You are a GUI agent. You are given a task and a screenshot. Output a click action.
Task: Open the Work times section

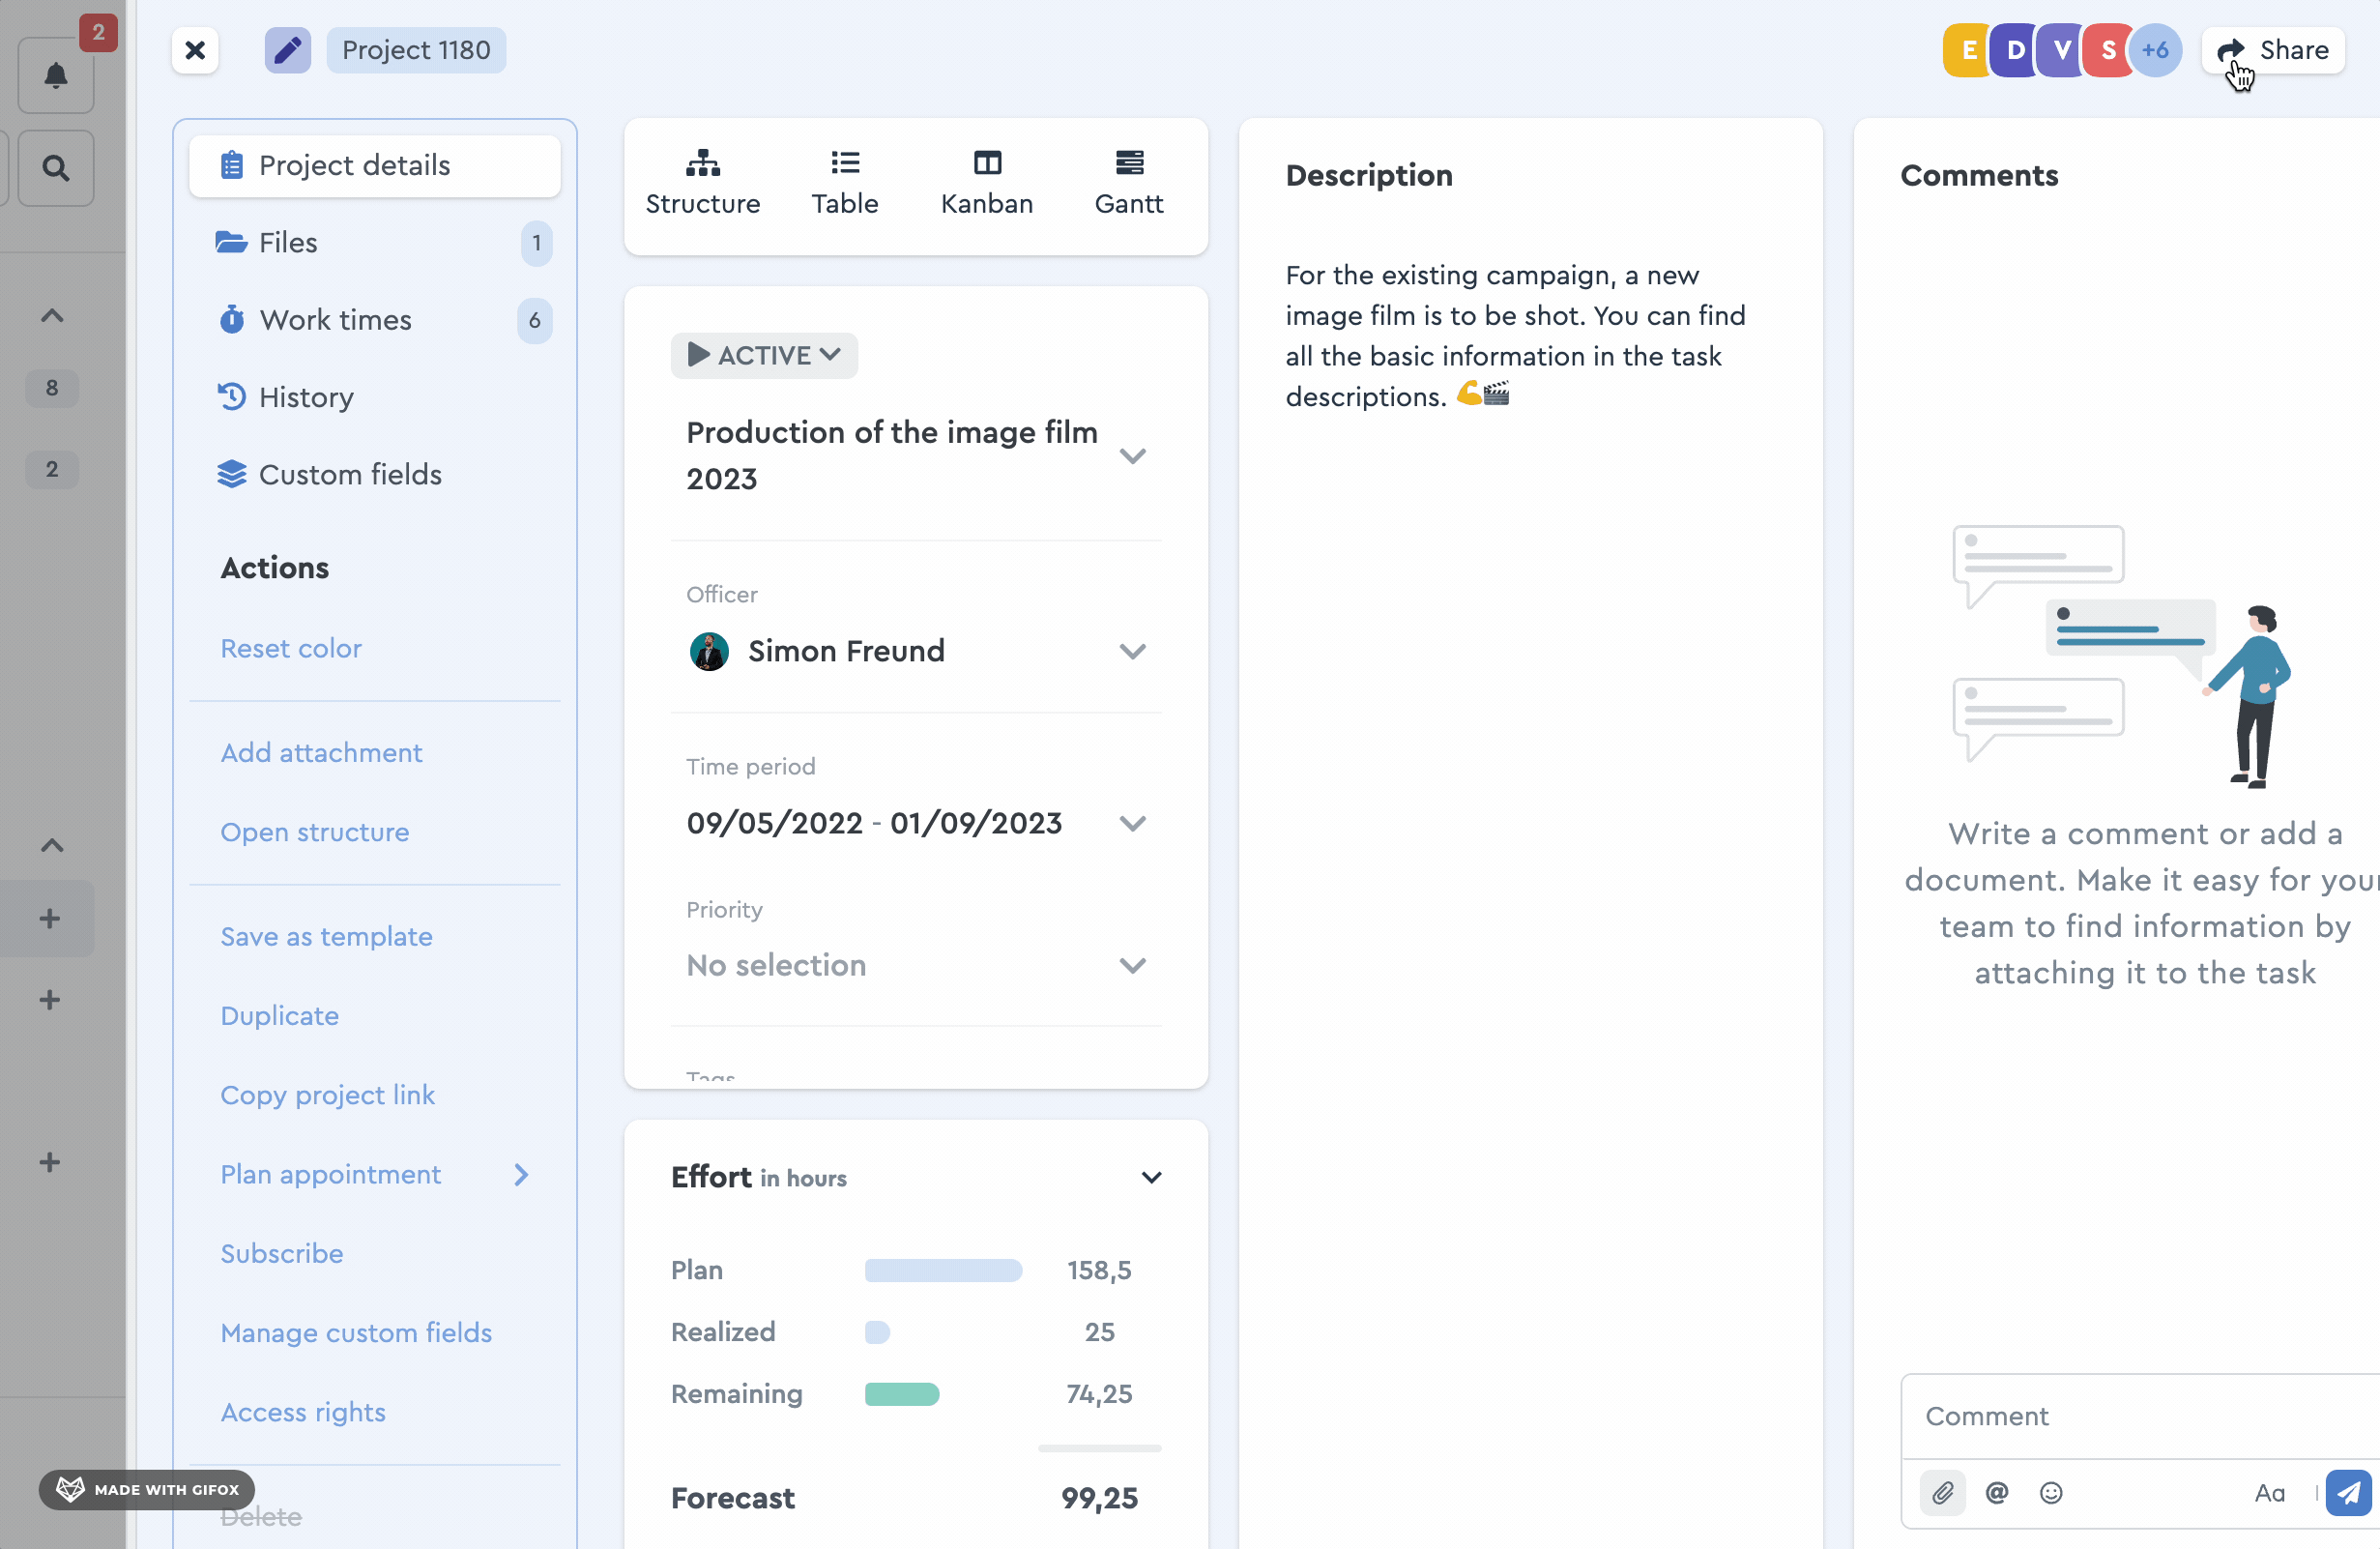[x=375, y=320]
